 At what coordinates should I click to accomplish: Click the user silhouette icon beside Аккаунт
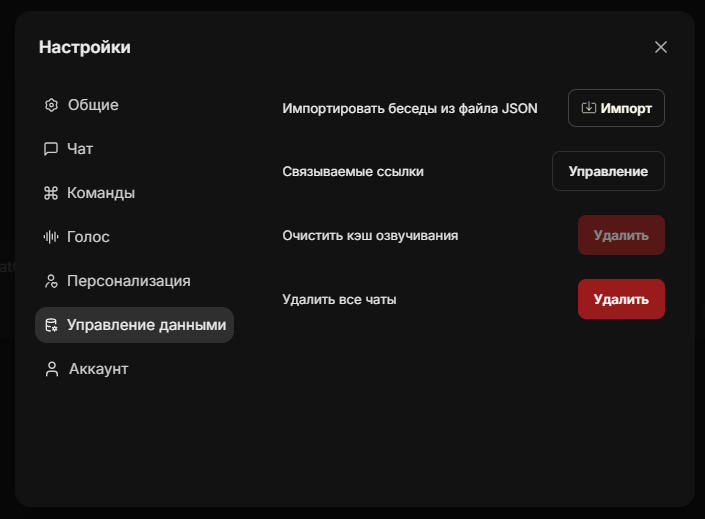51,369
